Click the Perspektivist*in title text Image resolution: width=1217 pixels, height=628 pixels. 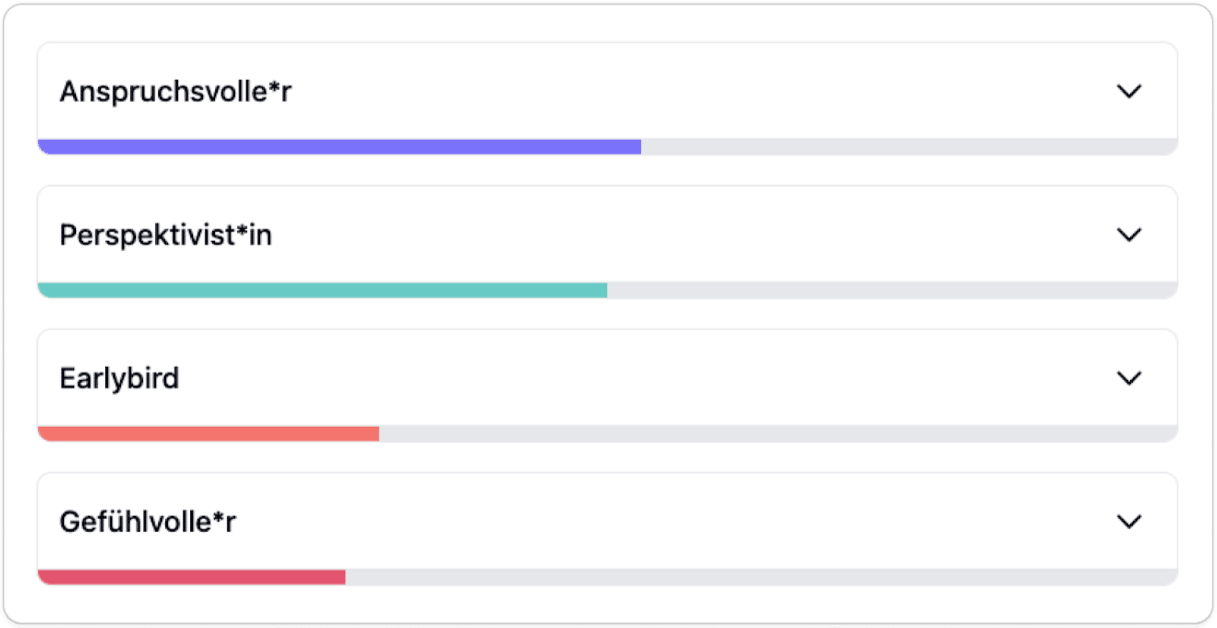point(165,236)
